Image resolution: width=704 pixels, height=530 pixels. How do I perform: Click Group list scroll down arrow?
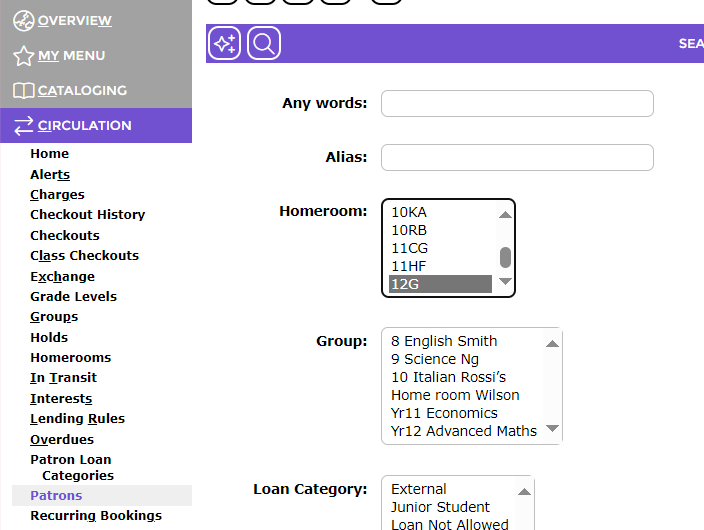[552, 428]
